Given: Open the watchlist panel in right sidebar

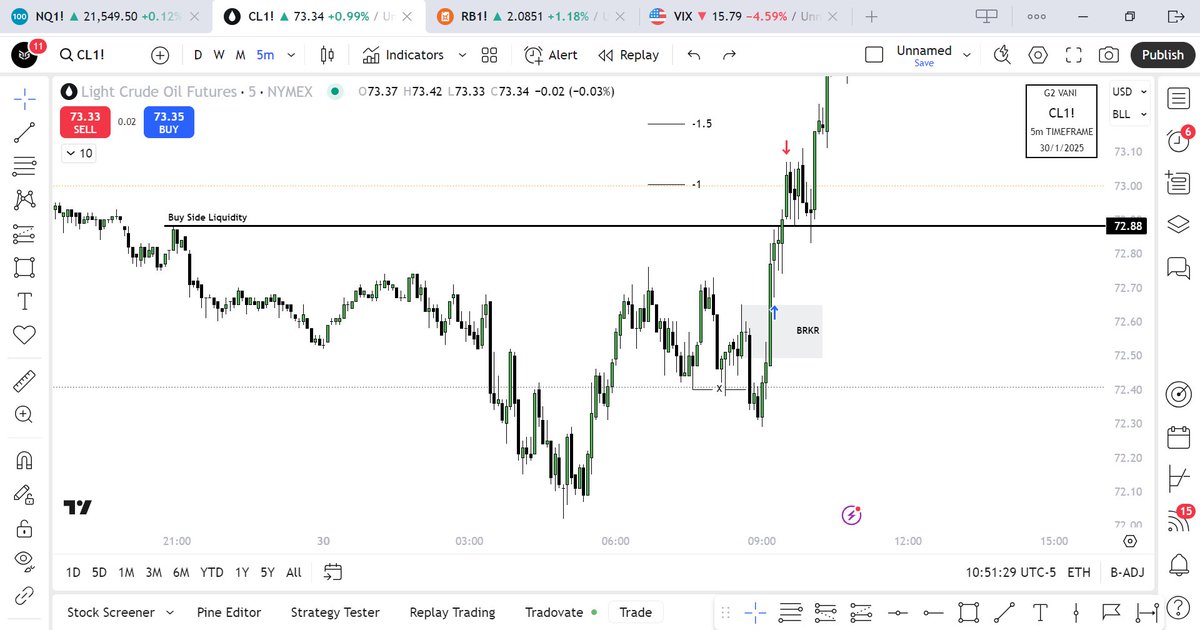Looking at the screenshot, I should point(1178,98).
